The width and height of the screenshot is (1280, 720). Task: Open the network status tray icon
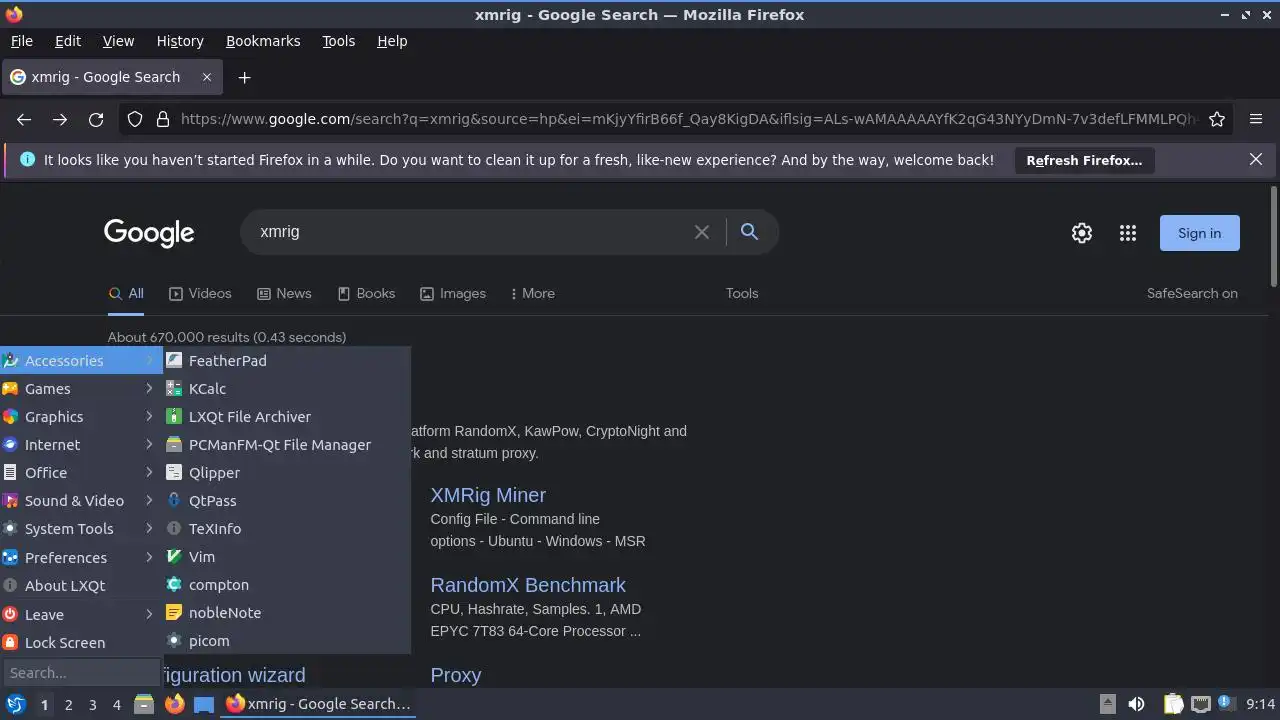coord(1201,704)
